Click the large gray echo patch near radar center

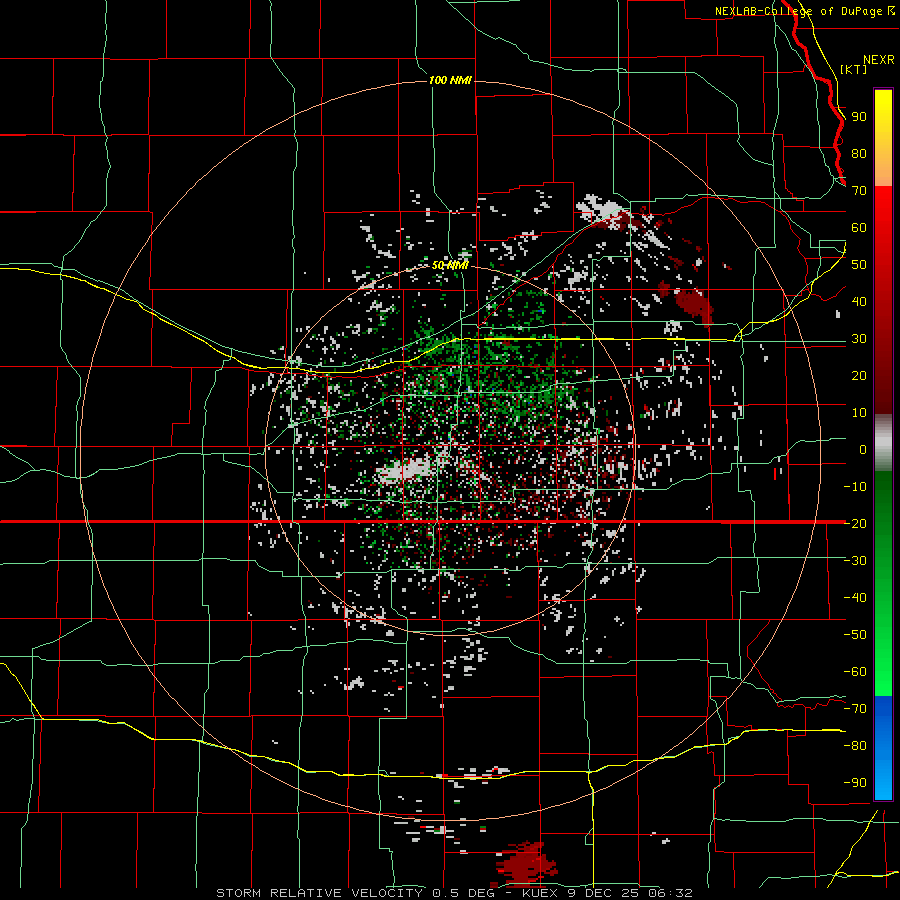point(405,470)
